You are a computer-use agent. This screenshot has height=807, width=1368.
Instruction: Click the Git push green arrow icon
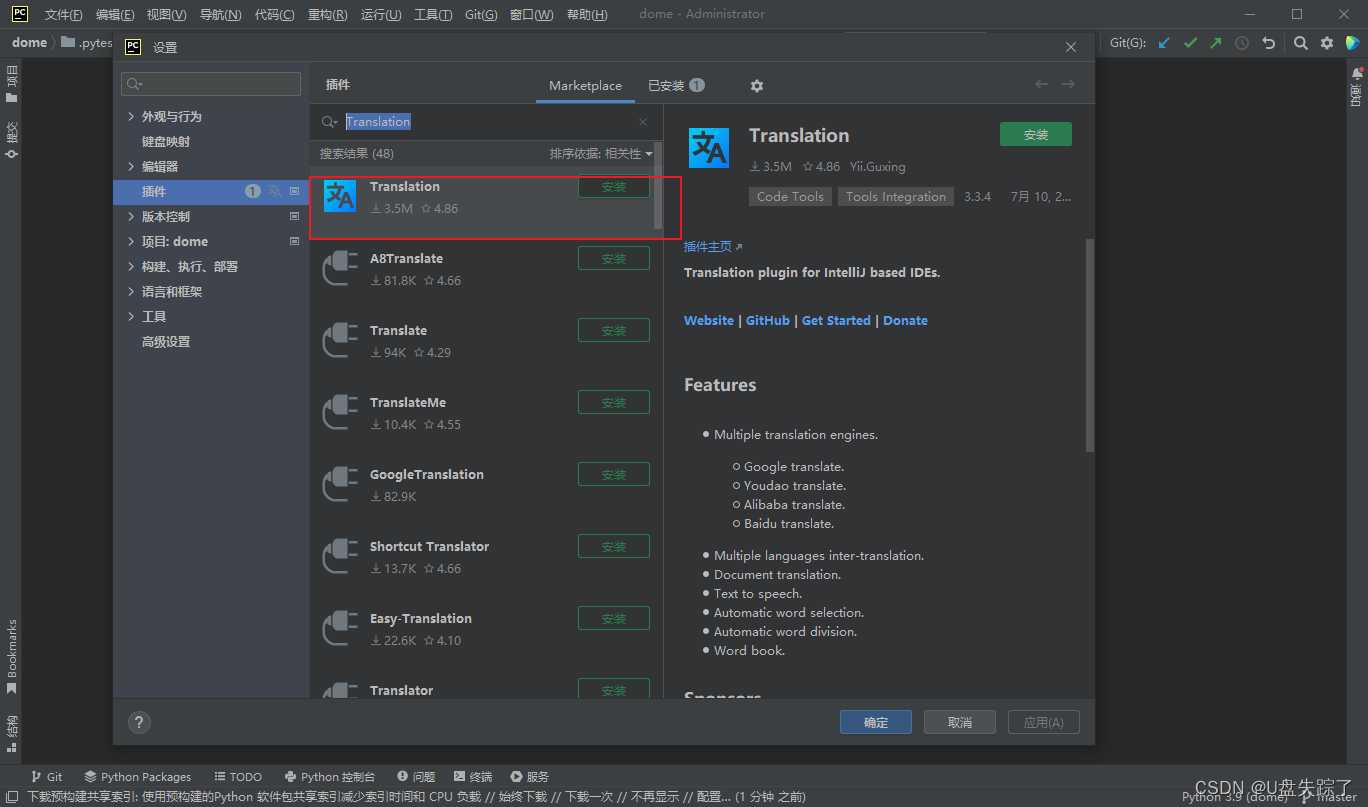pos(1215,43)
